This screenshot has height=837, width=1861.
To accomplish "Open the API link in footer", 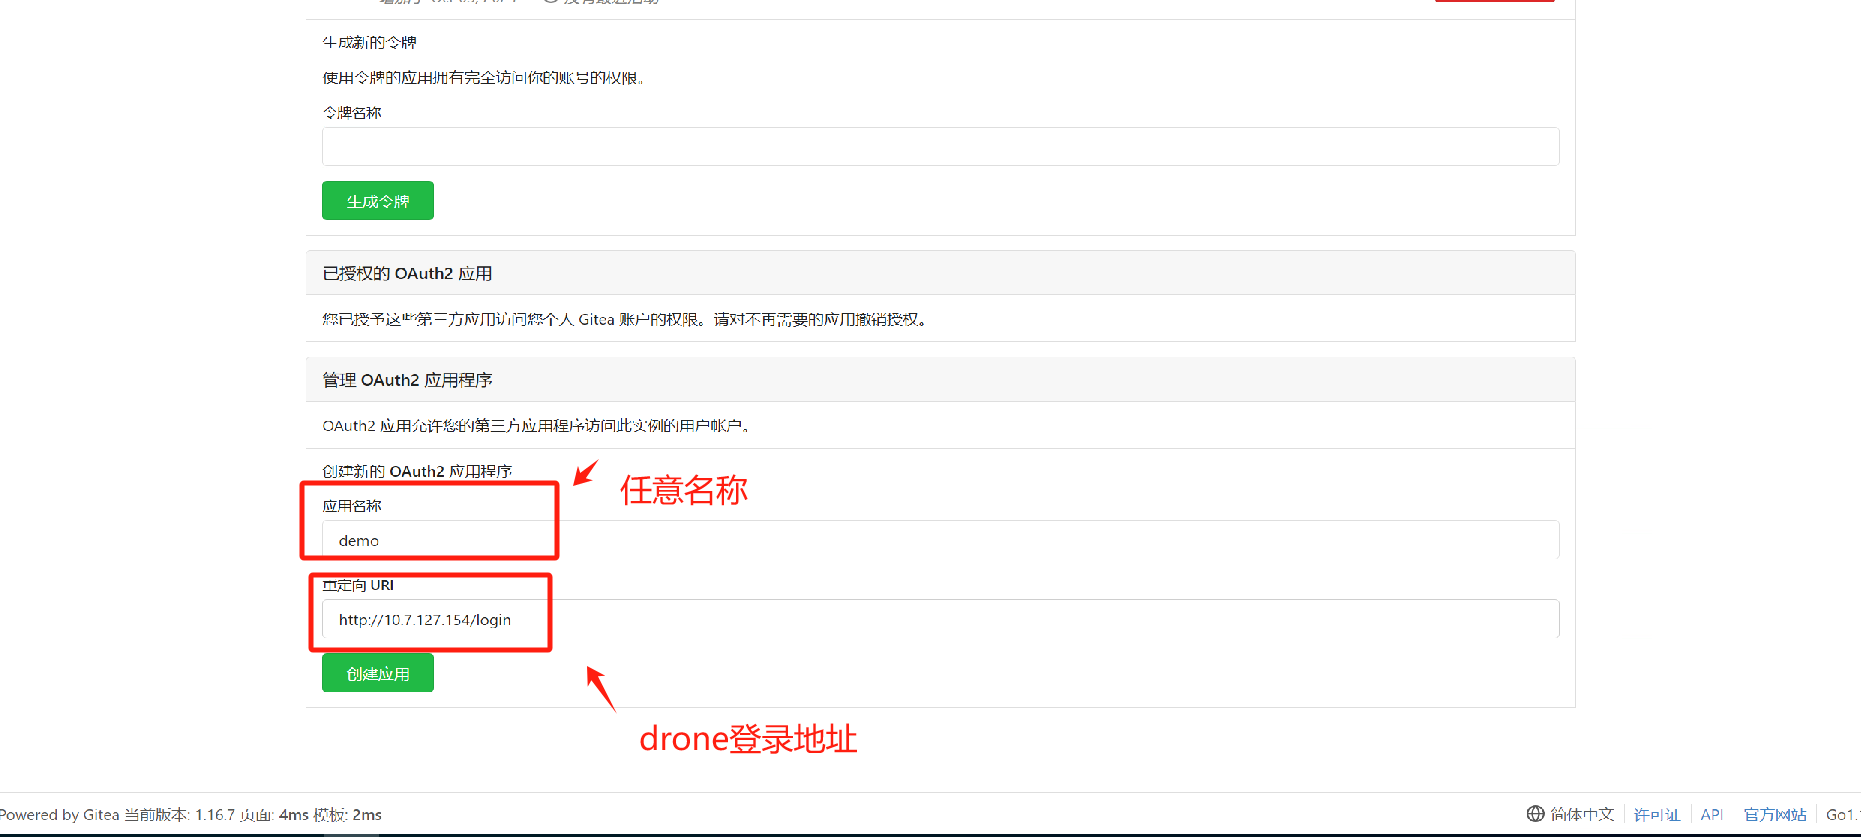I will 1711,814.
